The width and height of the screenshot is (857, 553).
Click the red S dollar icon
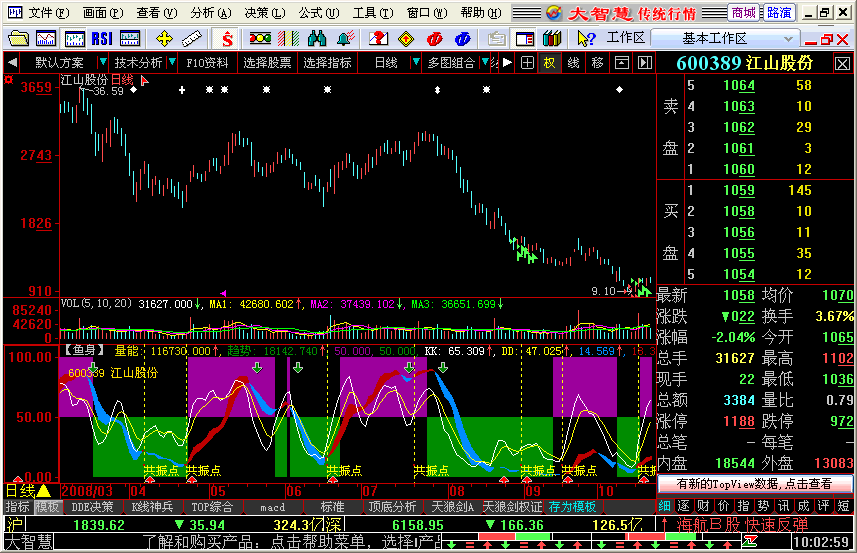tap(227, 39)
